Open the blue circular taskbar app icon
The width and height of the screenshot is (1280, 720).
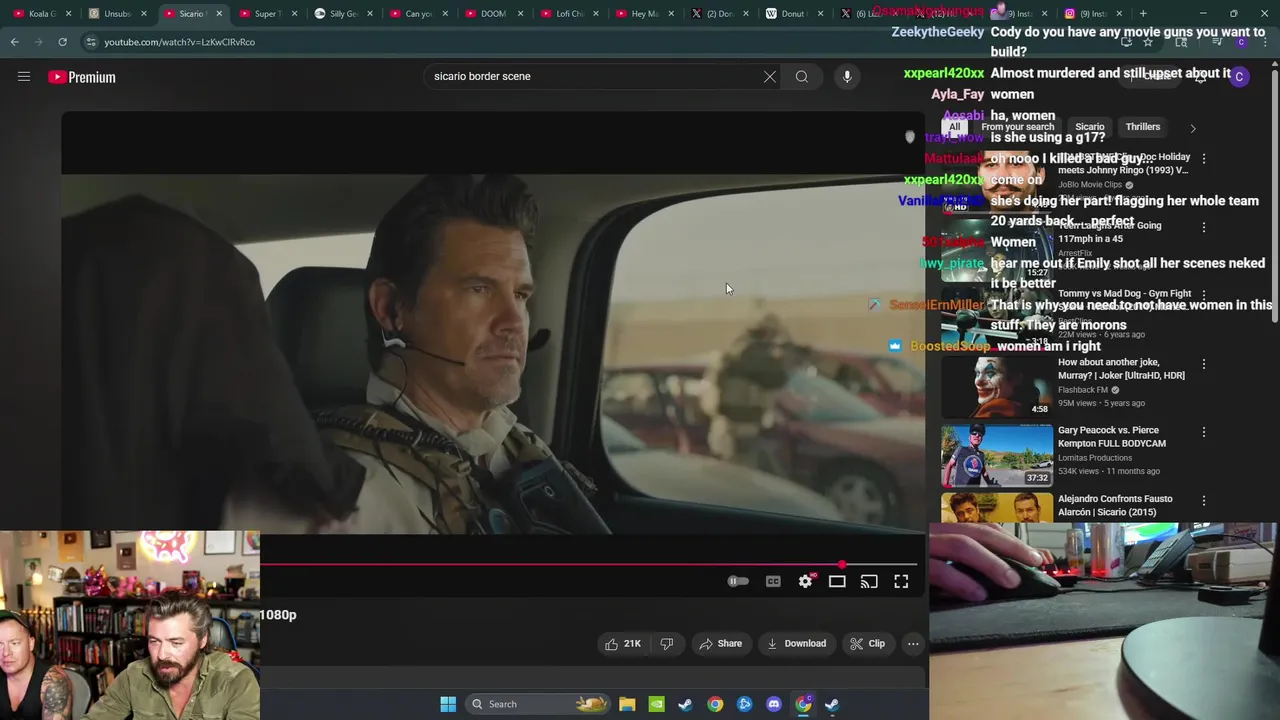coord(744,704)
